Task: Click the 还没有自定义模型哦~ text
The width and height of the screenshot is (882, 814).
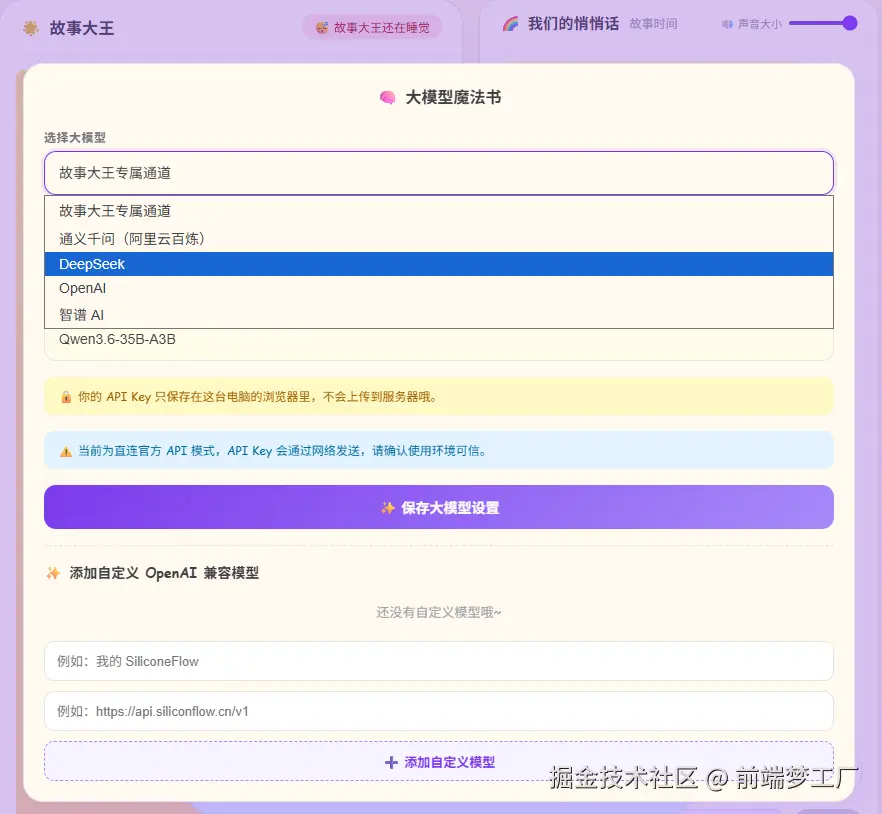Action: click(439, 612)
